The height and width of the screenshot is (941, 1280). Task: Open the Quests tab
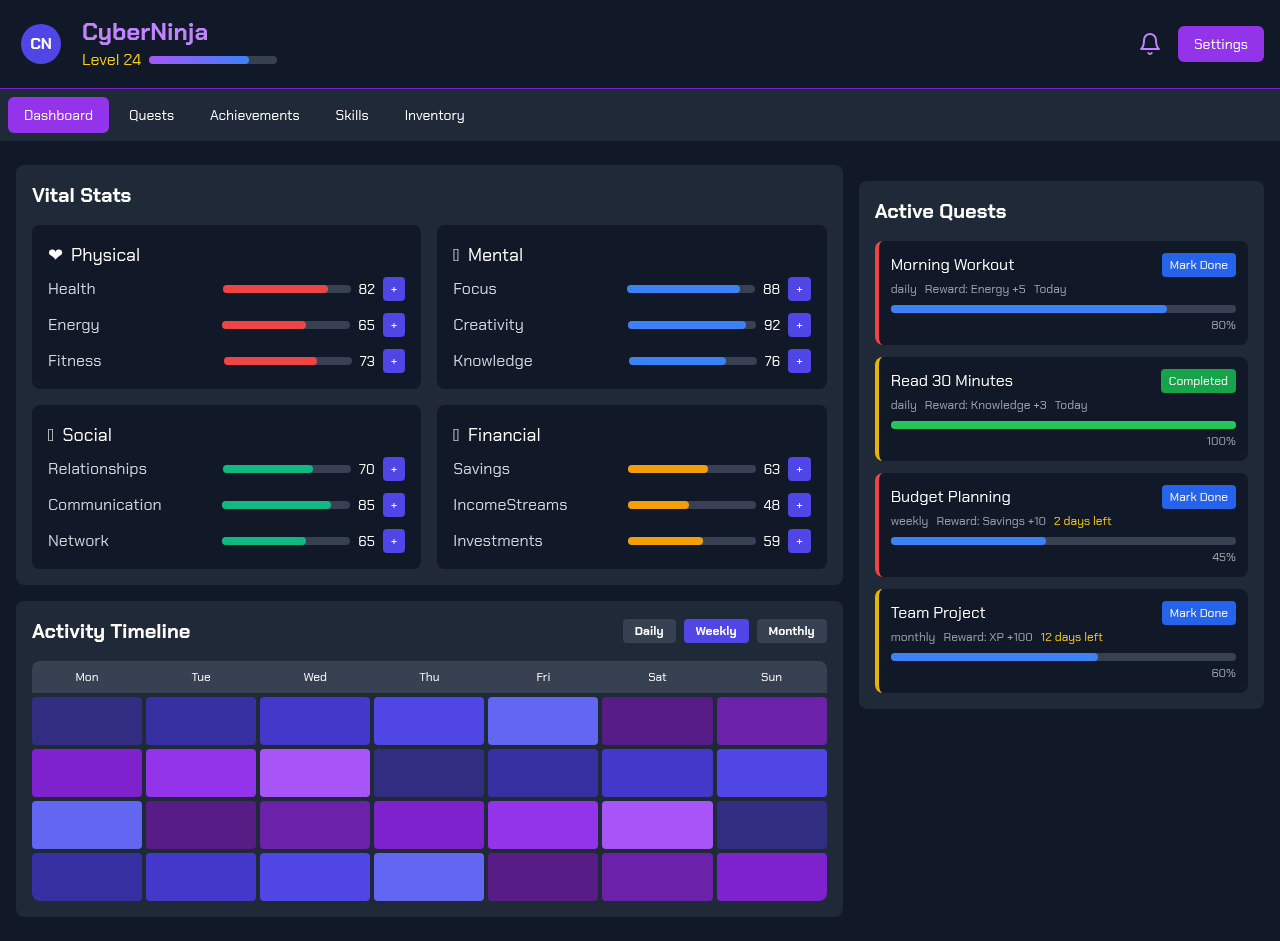coord(151,115)
